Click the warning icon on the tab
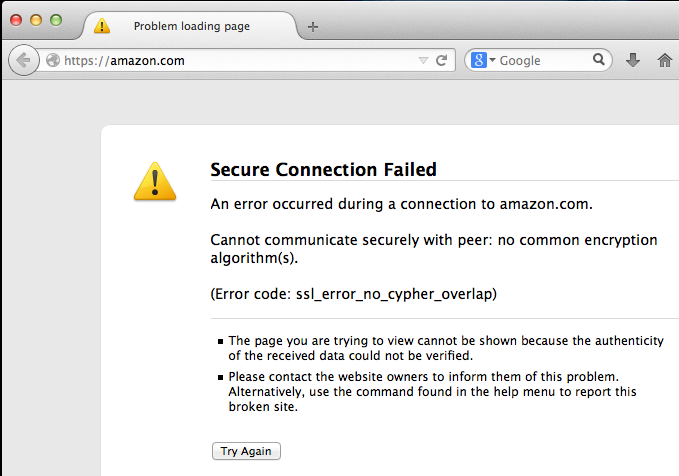 [x=102, y=26]
